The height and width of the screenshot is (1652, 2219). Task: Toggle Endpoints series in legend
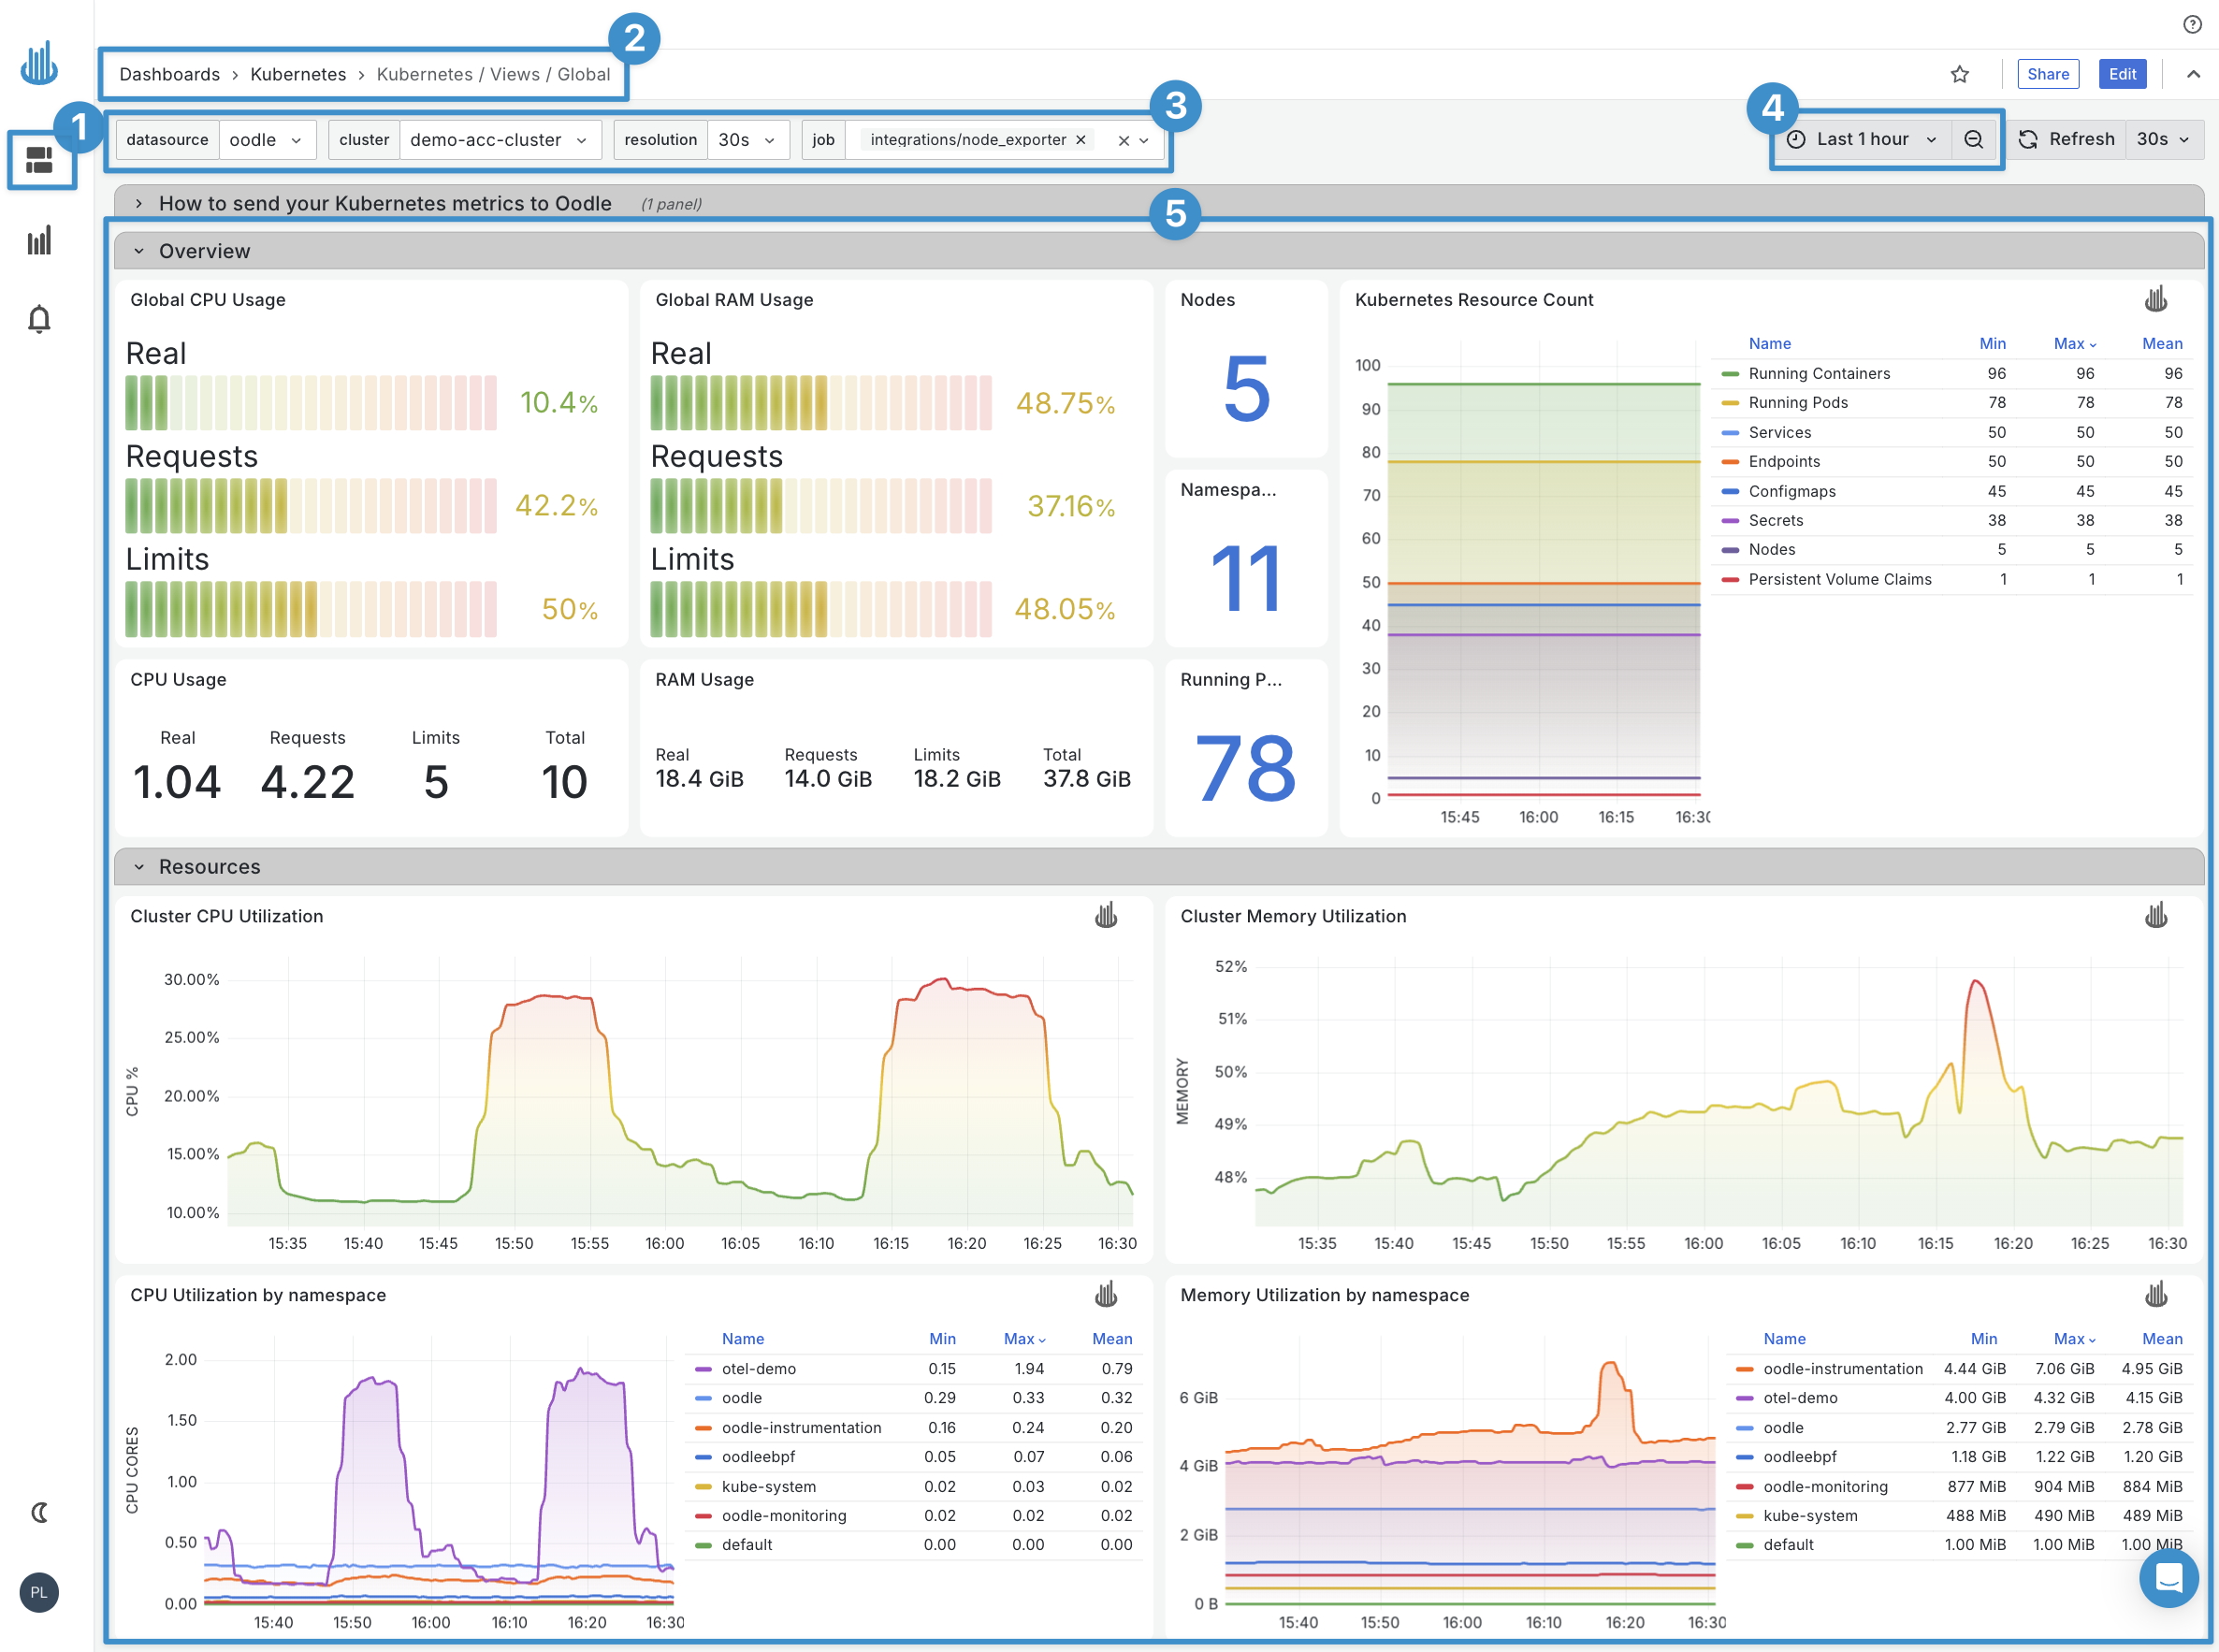1784,461
